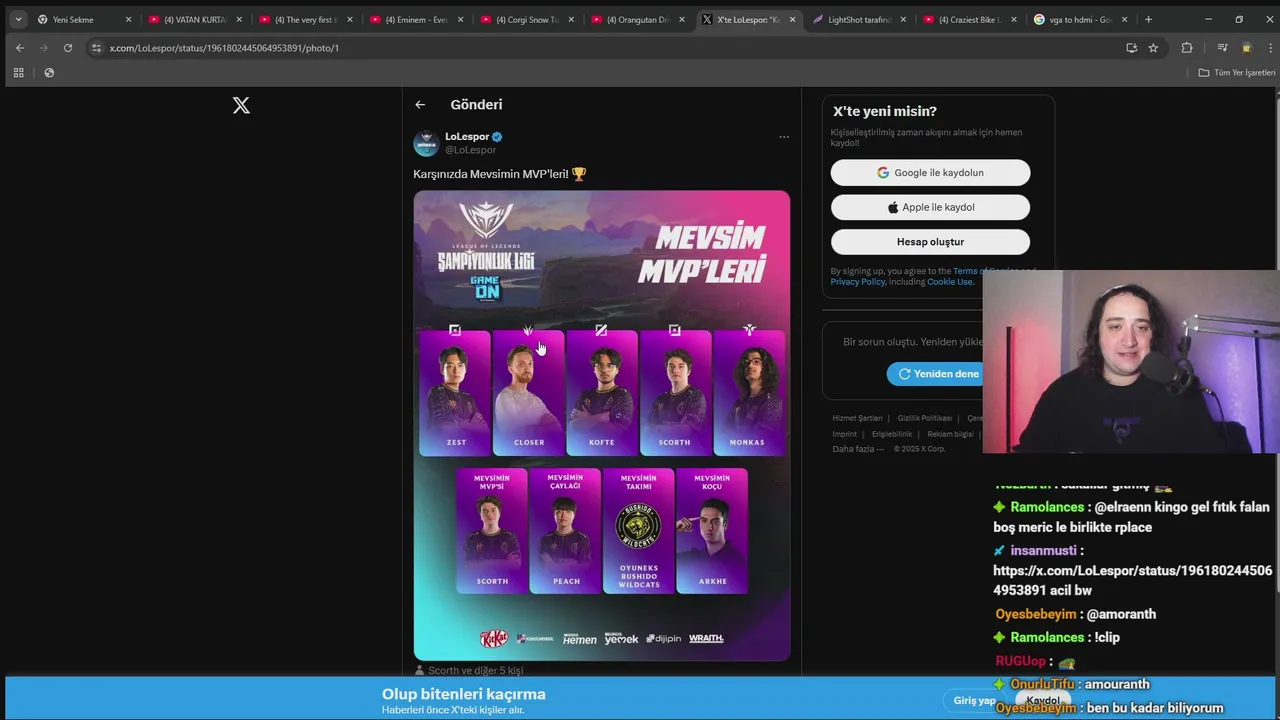
Task: Bookmark this page with the star
Action: 1153,47
